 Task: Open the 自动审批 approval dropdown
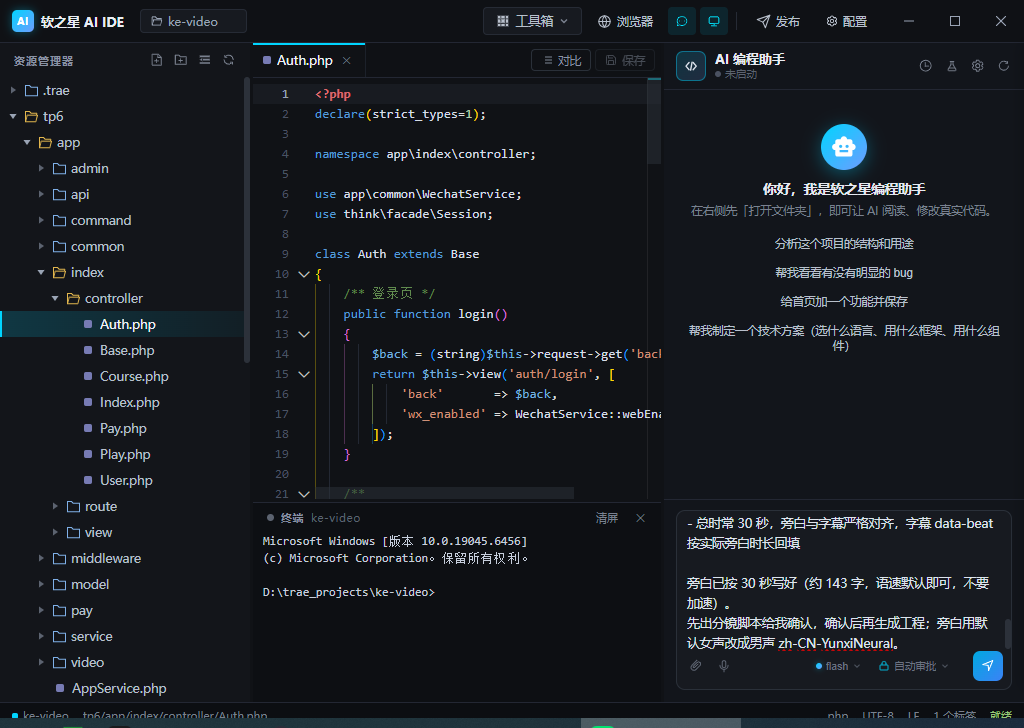point(913,666)
